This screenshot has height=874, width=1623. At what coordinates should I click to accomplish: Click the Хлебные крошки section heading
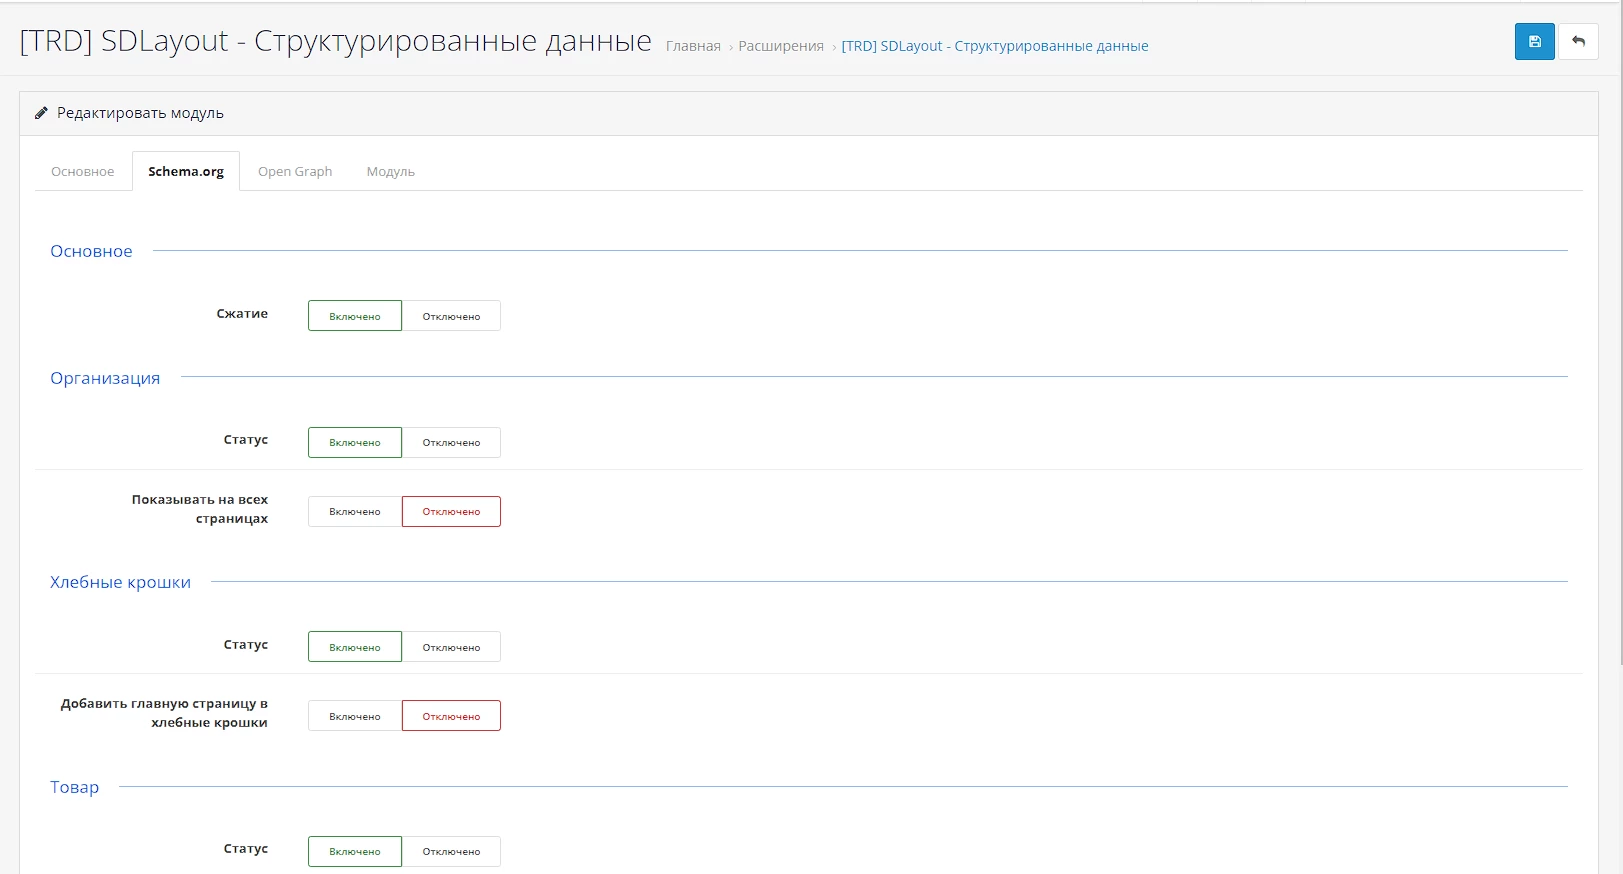120,582
